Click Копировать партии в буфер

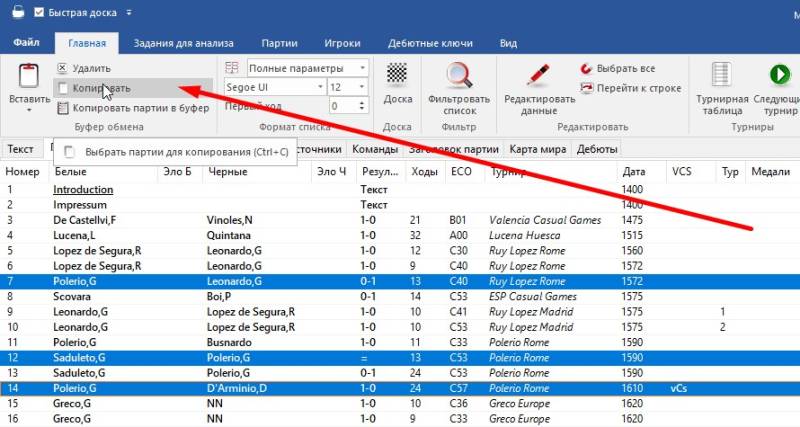(64, 108)
